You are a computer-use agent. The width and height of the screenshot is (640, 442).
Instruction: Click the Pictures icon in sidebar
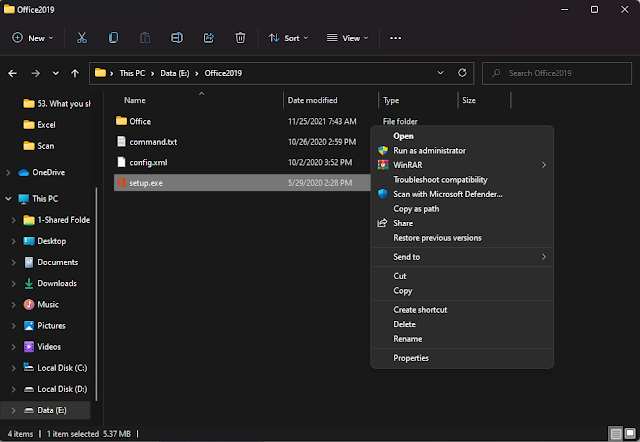29,326
